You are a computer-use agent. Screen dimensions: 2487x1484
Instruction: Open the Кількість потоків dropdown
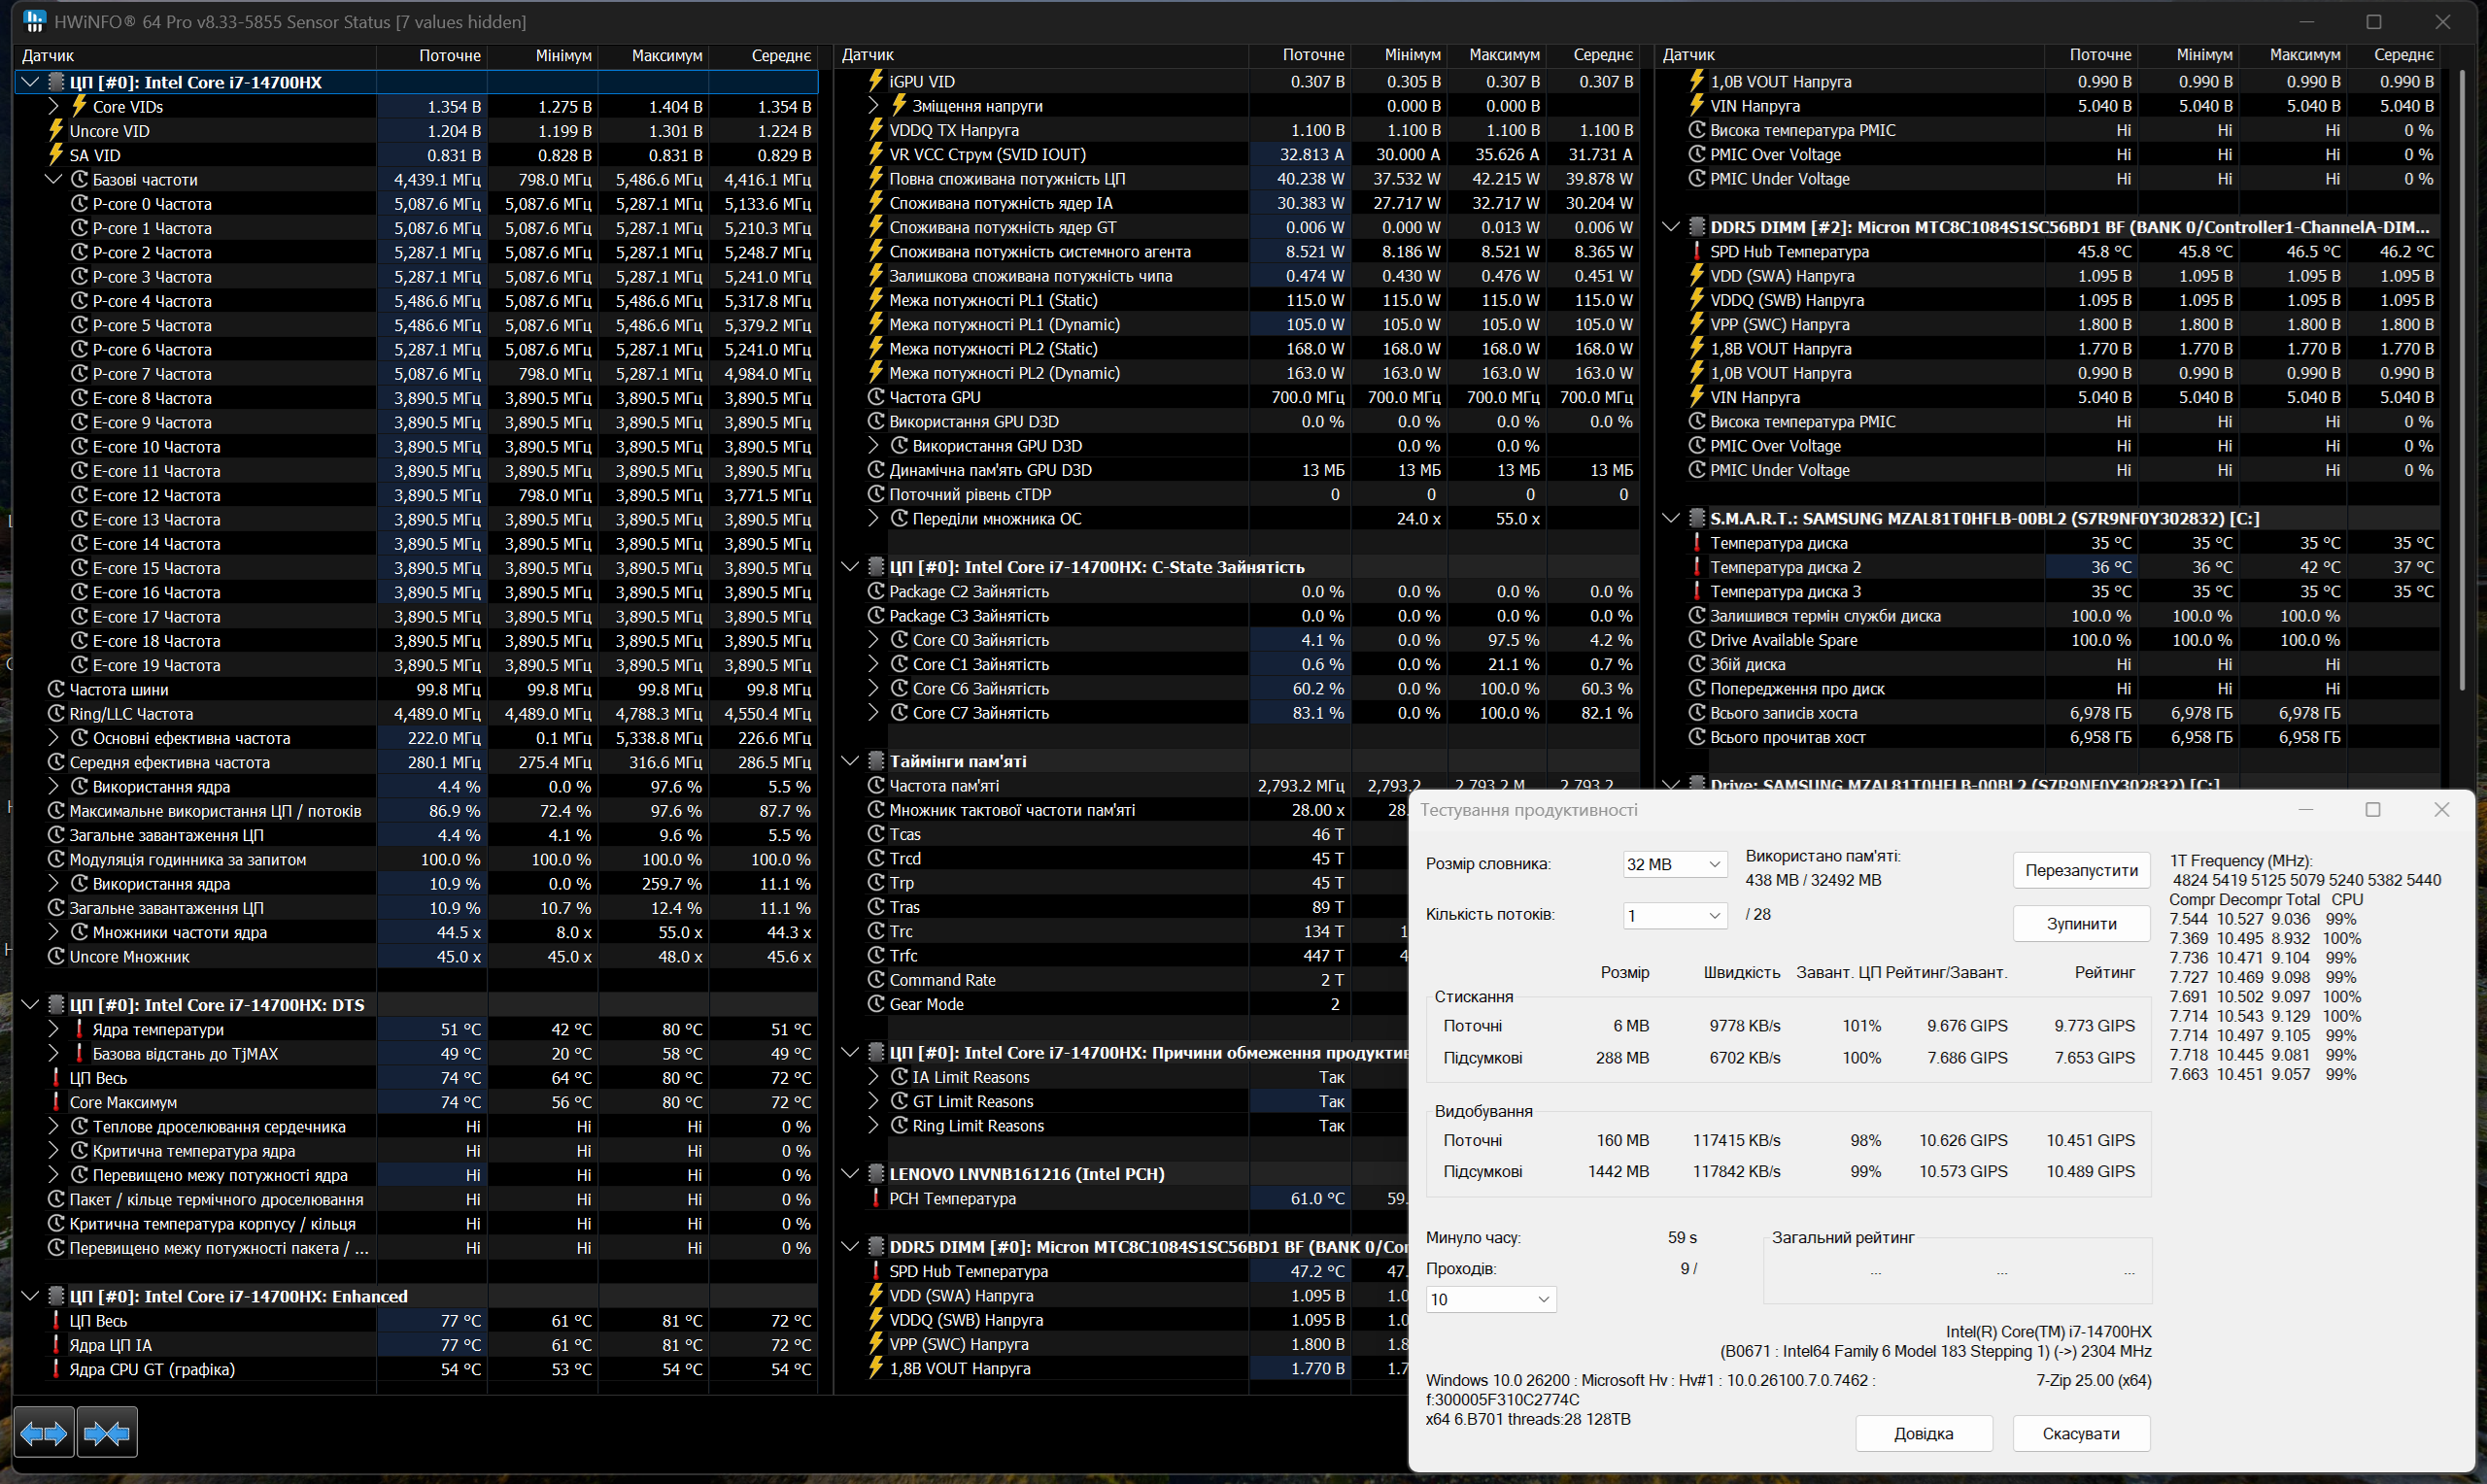coord(1675,915)
